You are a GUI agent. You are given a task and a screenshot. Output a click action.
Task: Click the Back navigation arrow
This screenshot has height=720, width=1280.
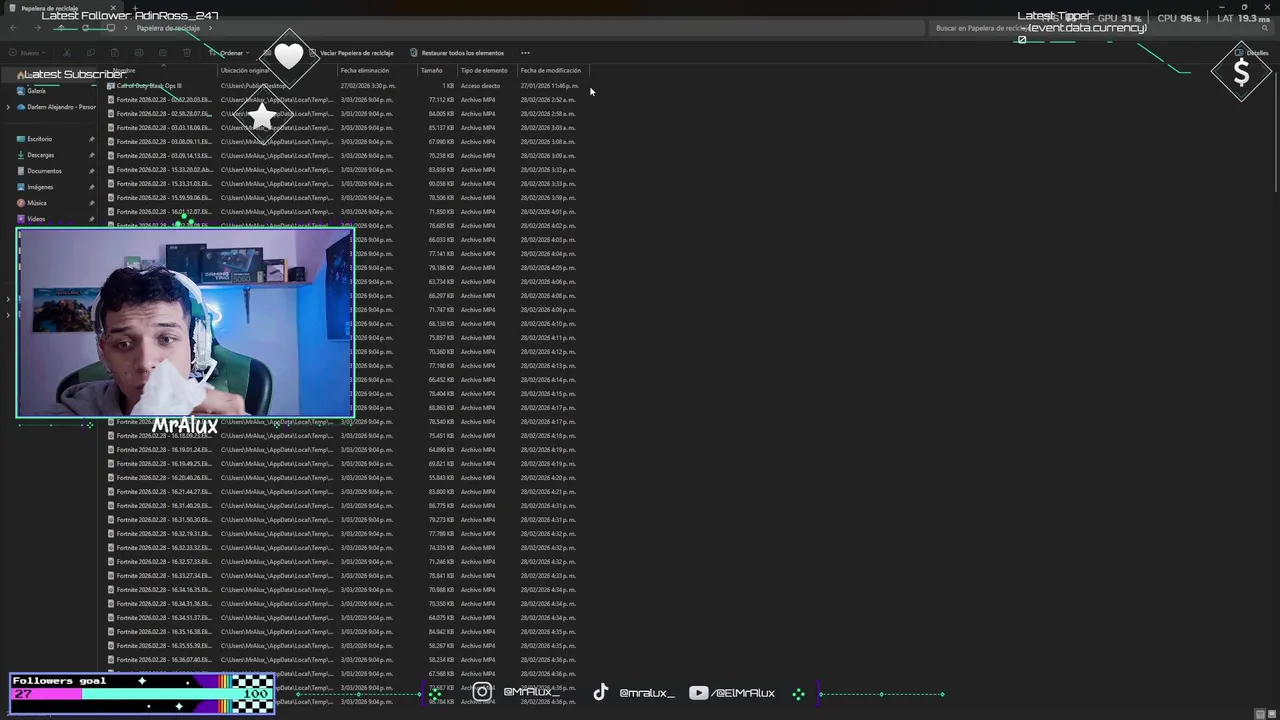(x=13, y=28)
